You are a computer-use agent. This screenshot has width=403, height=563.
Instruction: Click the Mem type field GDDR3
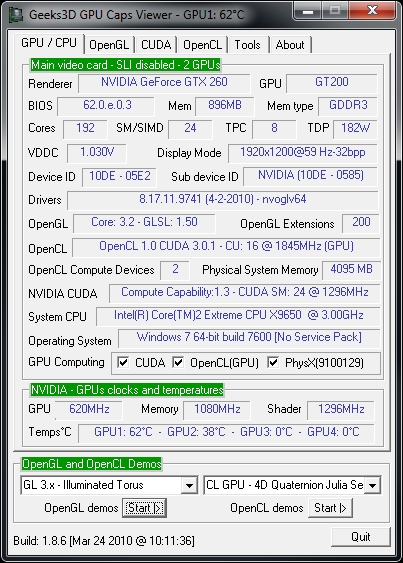pos(348,106)
